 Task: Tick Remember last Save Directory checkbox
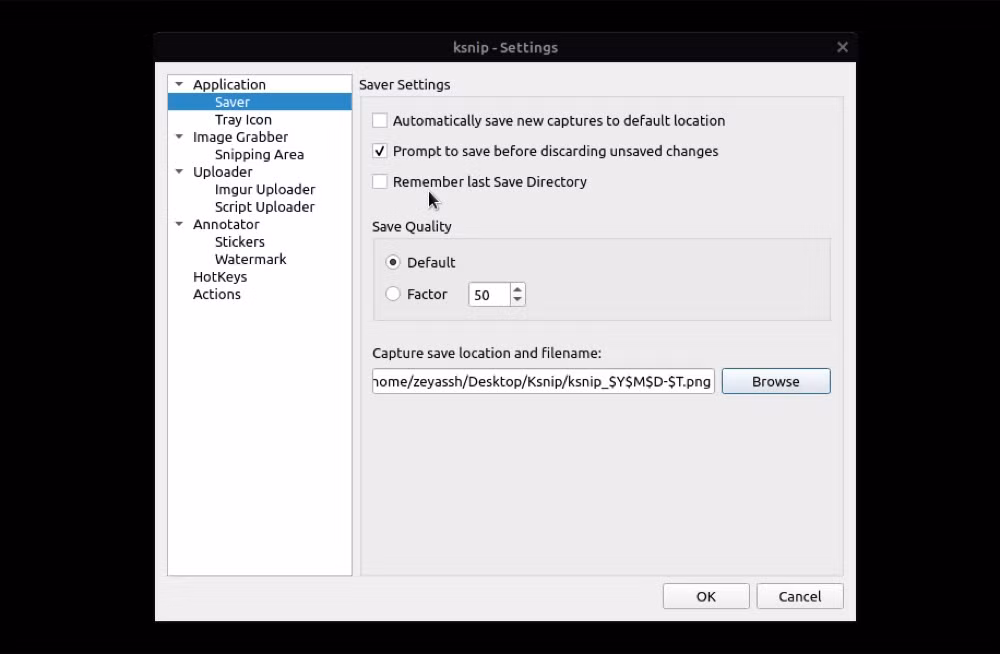379,182
